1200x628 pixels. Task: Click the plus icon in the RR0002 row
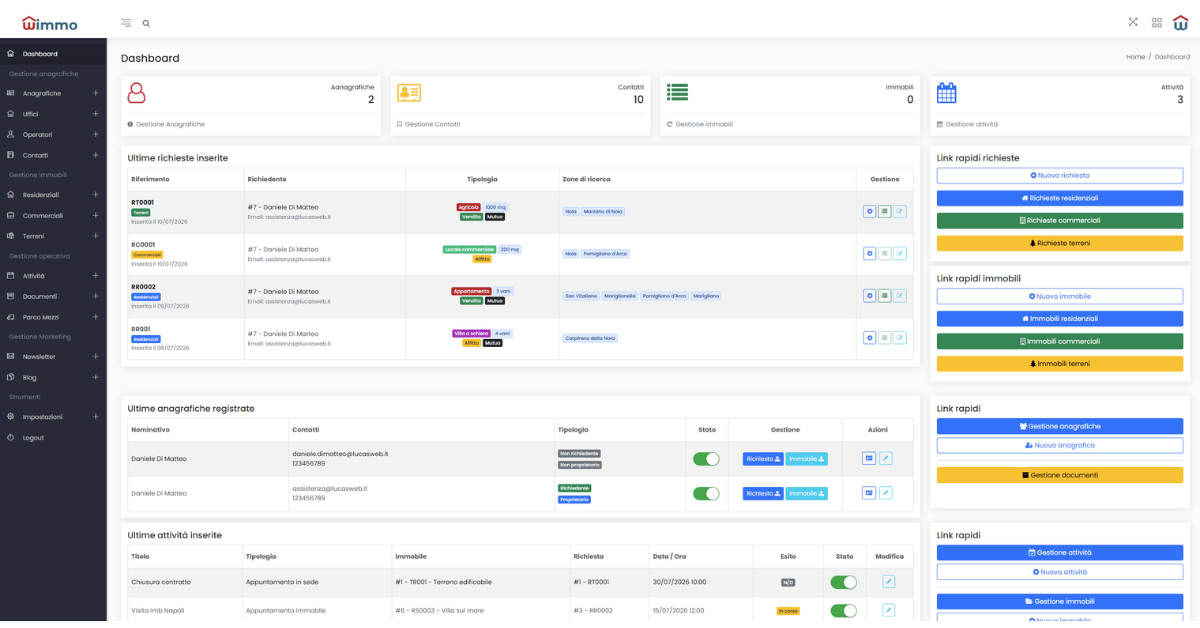[x=870, y=296]
